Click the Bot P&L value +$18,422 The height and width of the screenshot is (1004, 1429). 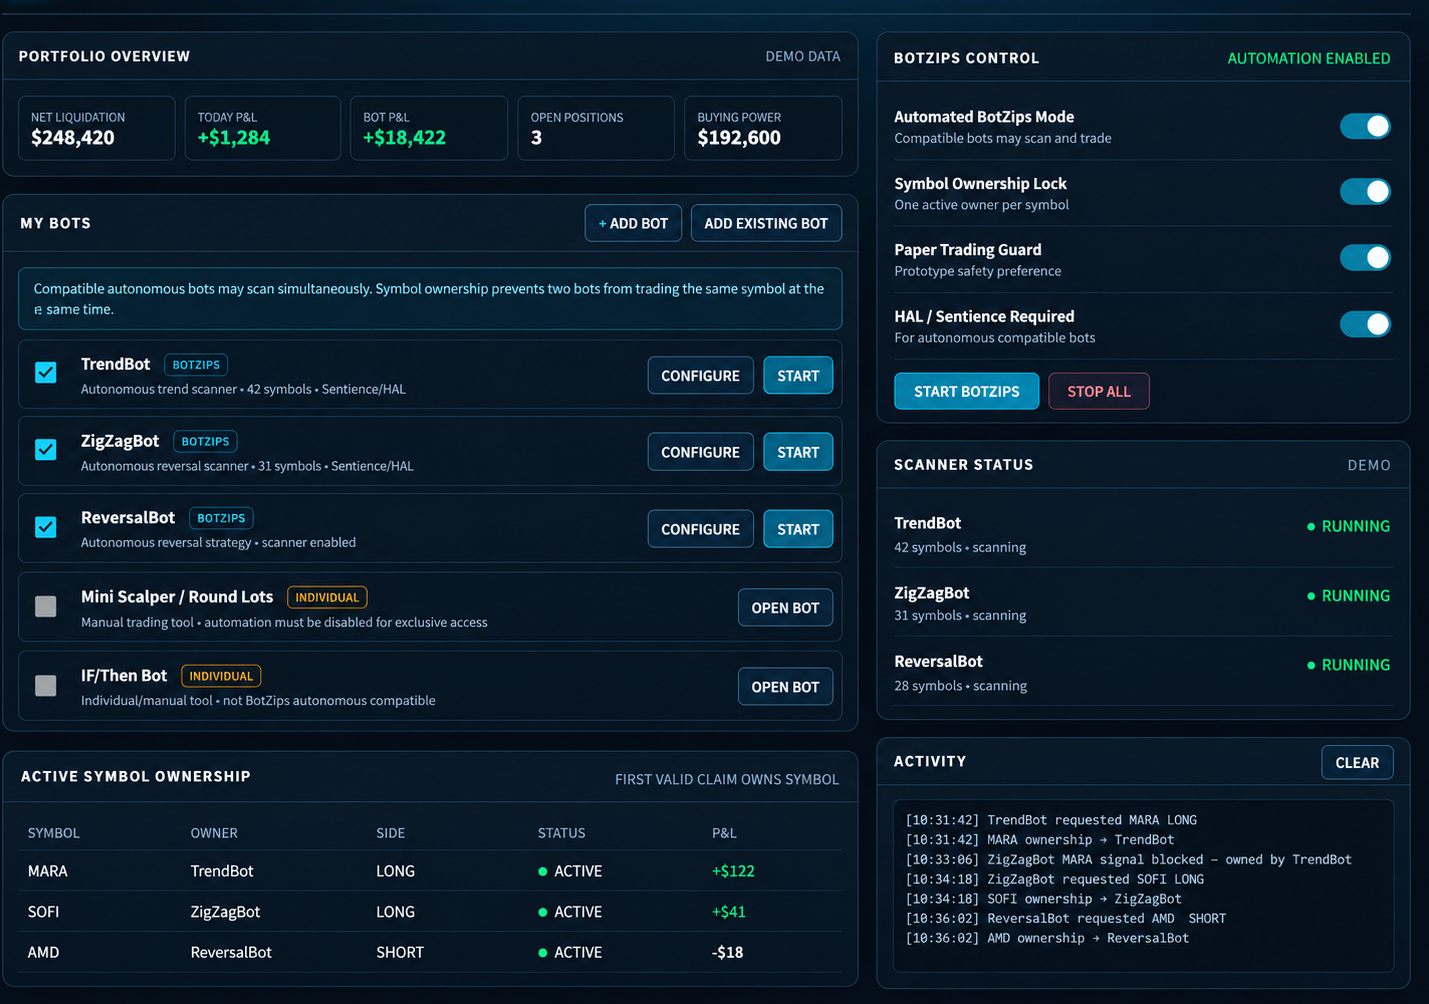tap(404, 138)
